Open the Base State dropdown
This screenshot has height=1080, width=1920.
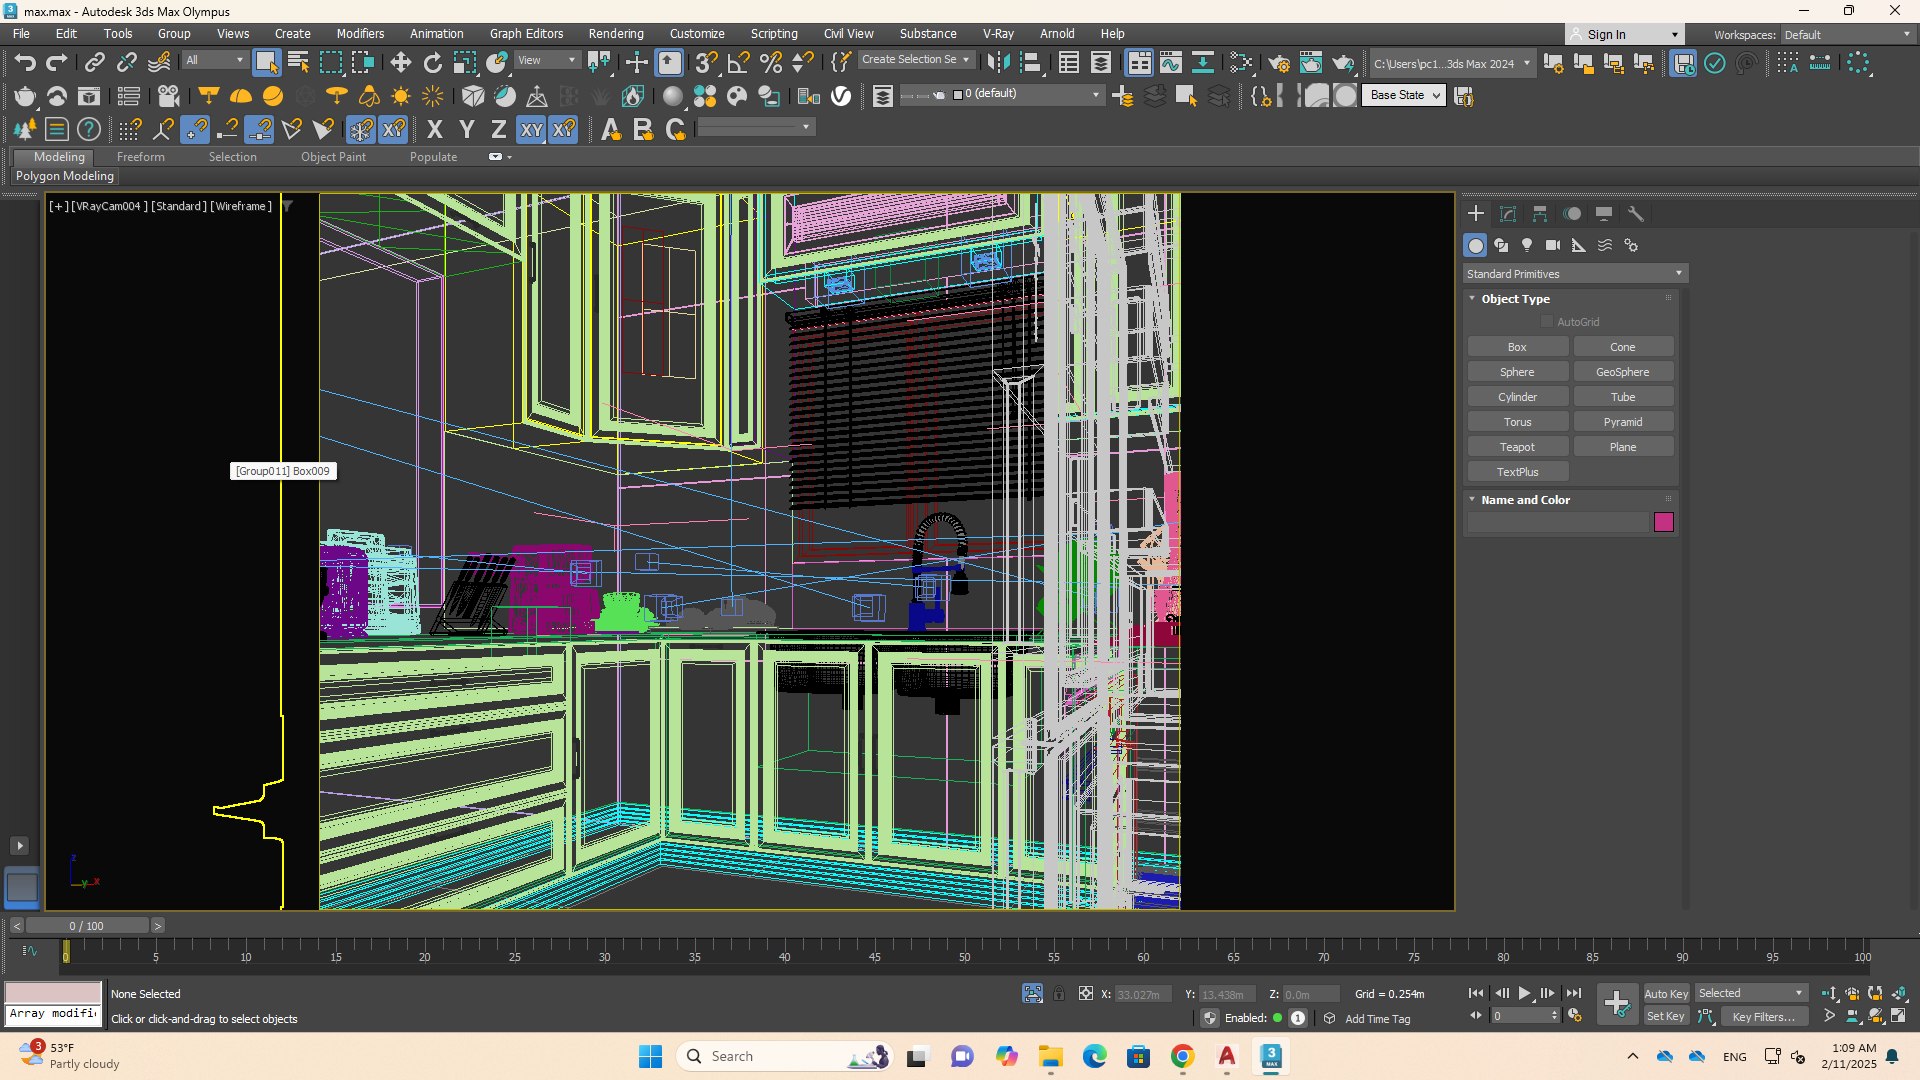coord(1405,95)
